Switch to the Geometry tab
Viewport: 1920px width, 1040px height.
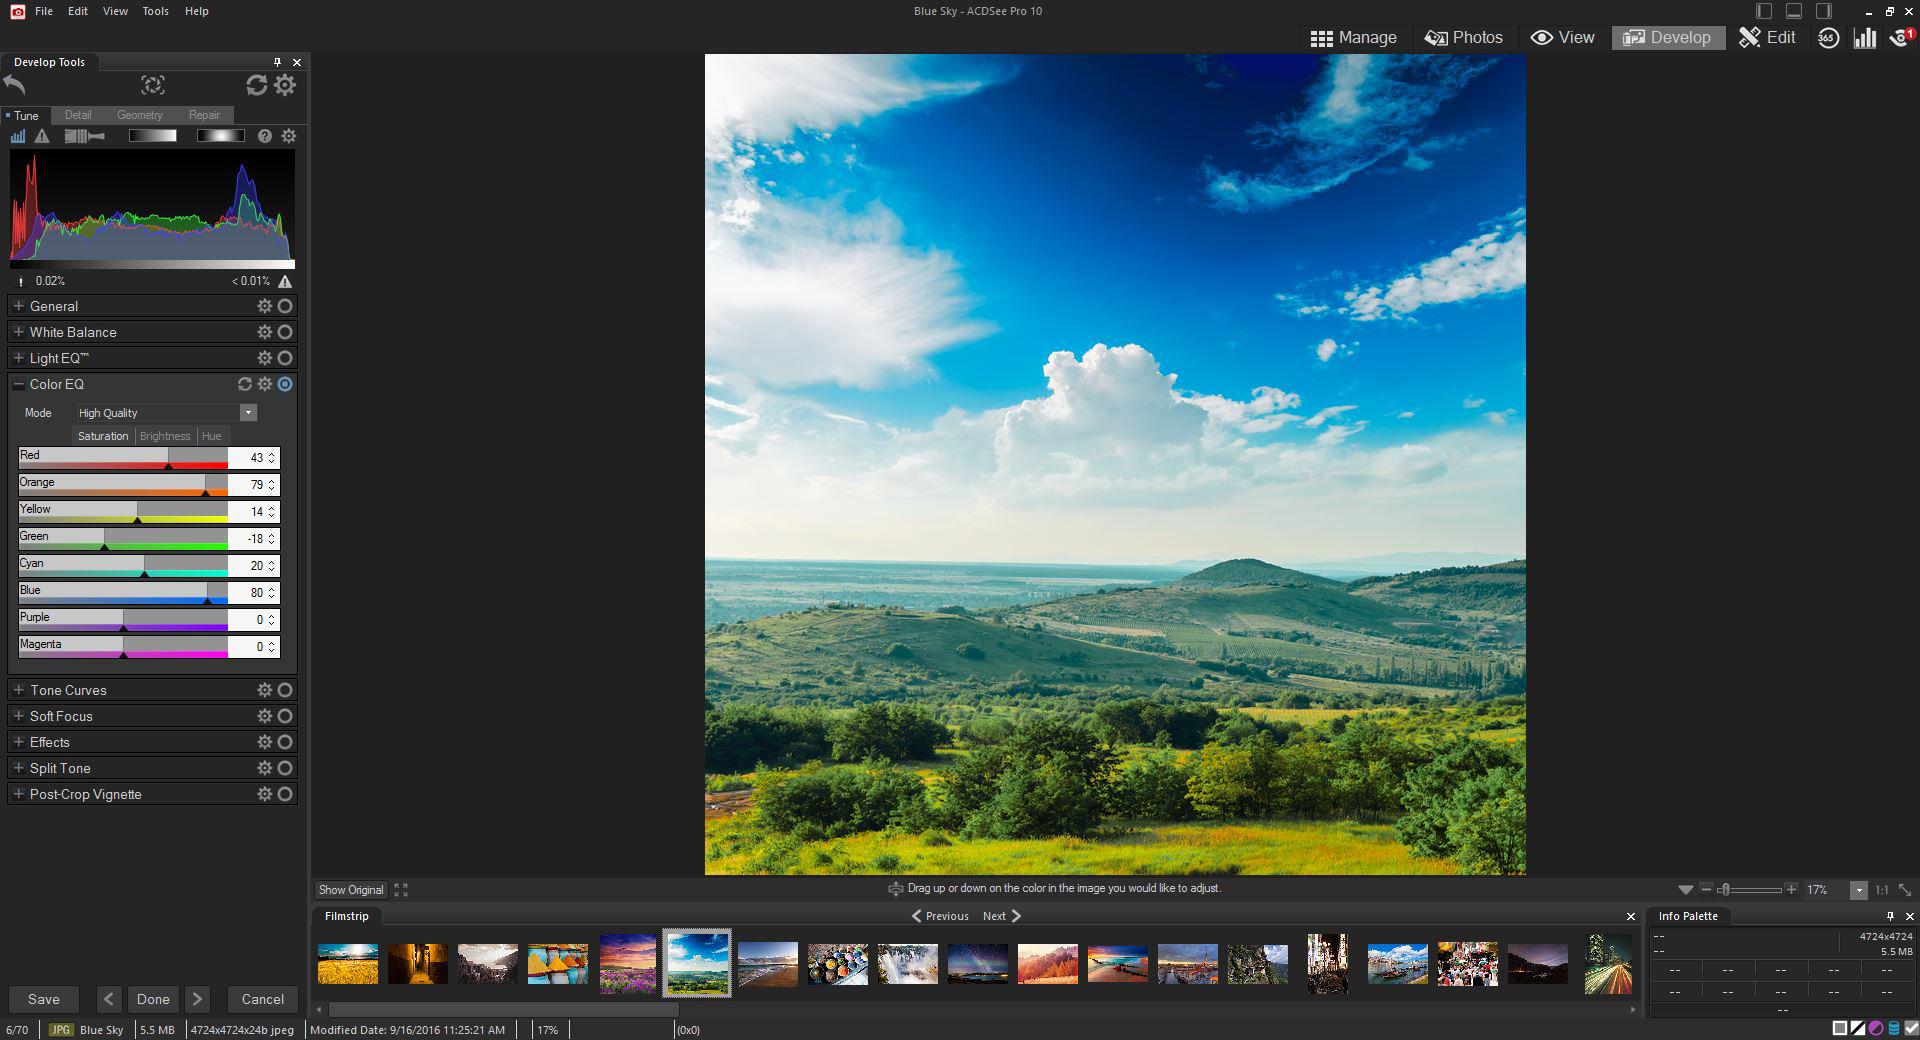(139, 115)
